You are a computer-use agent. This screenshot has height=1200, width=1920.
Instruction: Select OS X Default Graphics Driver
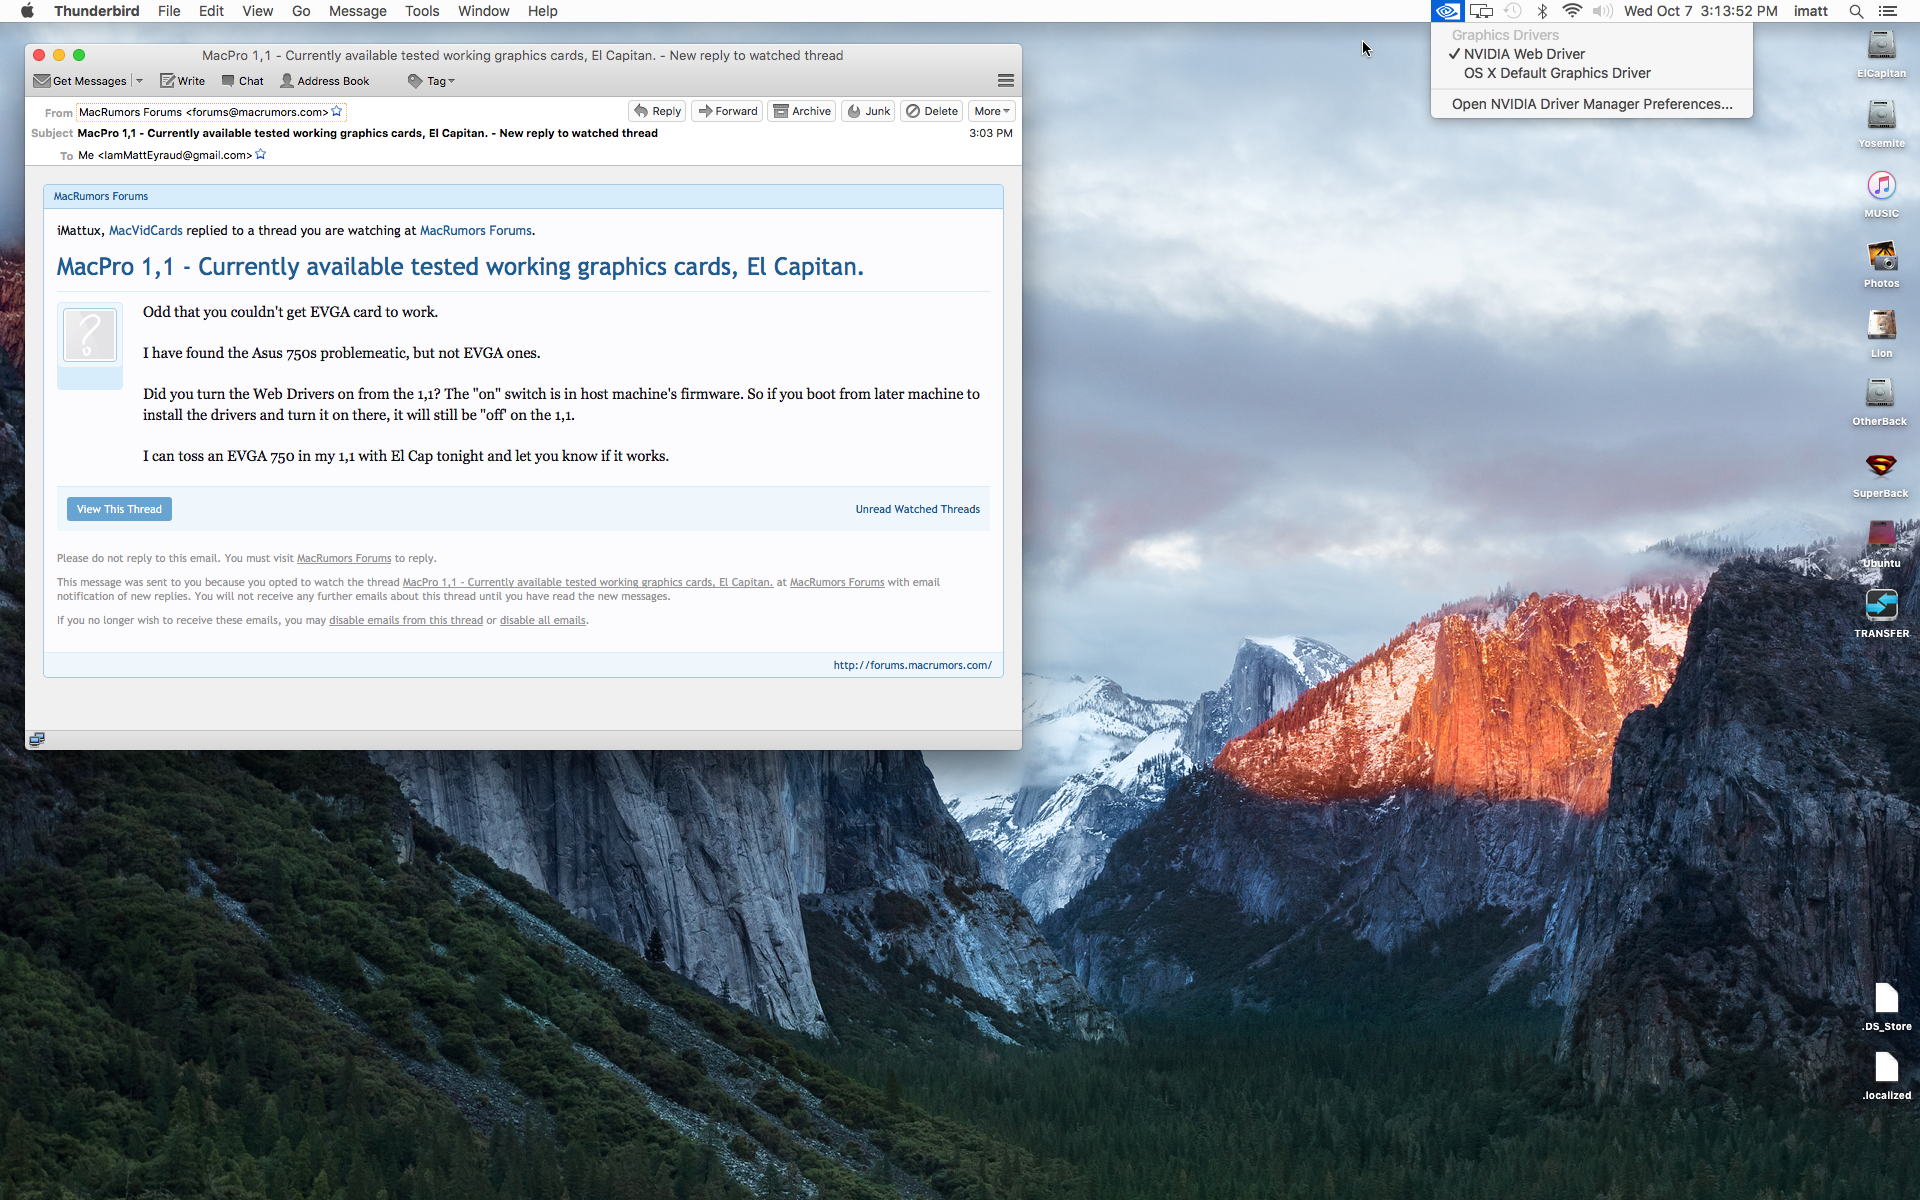(1558, 72)
